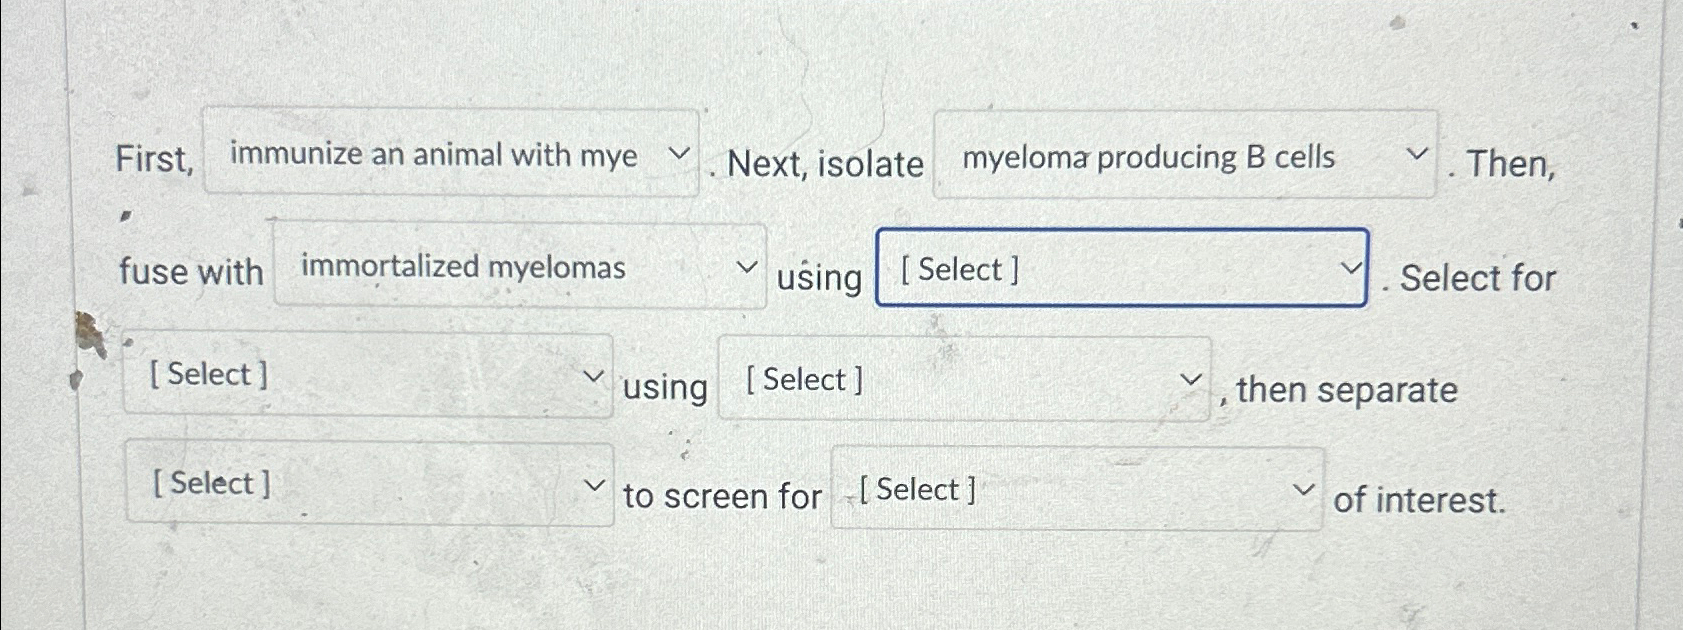Open the chevron next to 'immortalized myelomas'
The height and width of the screenshot is (630, 1683).
pyautogui.click(x=746, y=267)
